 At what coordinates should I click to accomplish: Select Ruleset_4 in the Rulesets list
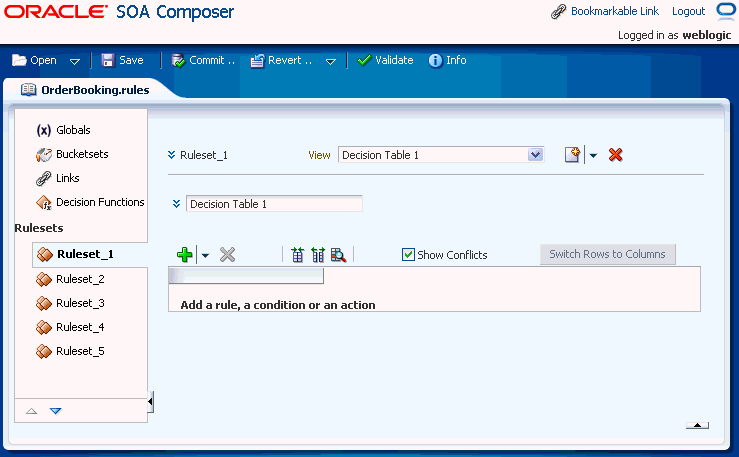70,327
